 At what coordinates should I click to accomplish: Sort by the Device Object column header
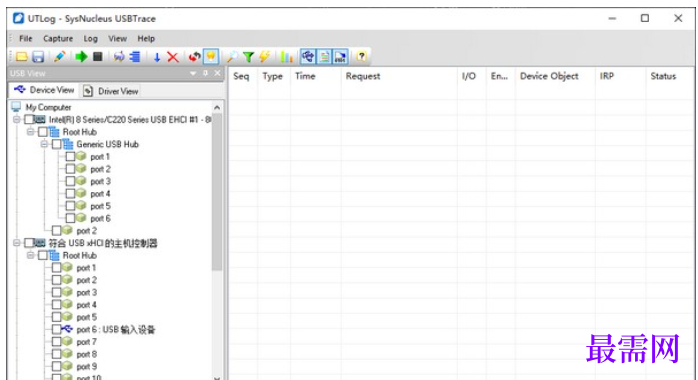pyautogui.click(x=555, y=76)
